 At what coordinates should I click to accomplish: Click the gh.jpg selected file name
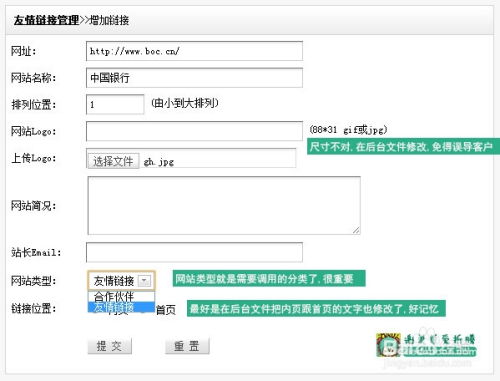tap(159, 162)
